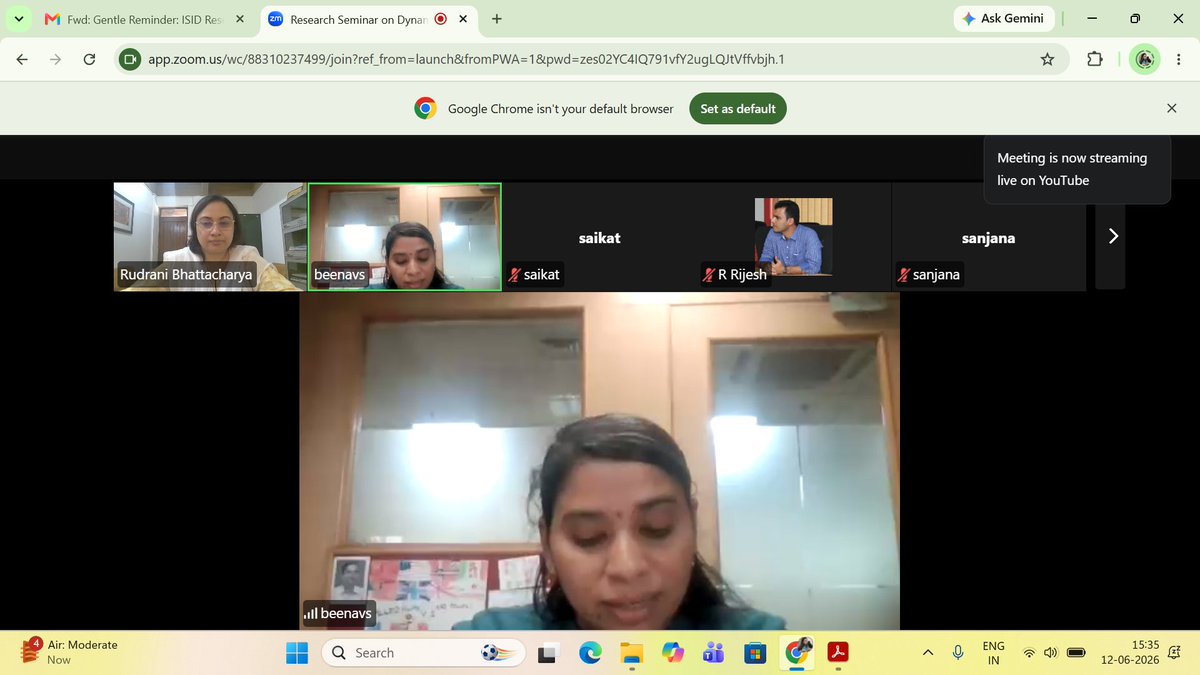
Task: Open the Chrome profile avatar
Action: click(x=1144, y=59)
